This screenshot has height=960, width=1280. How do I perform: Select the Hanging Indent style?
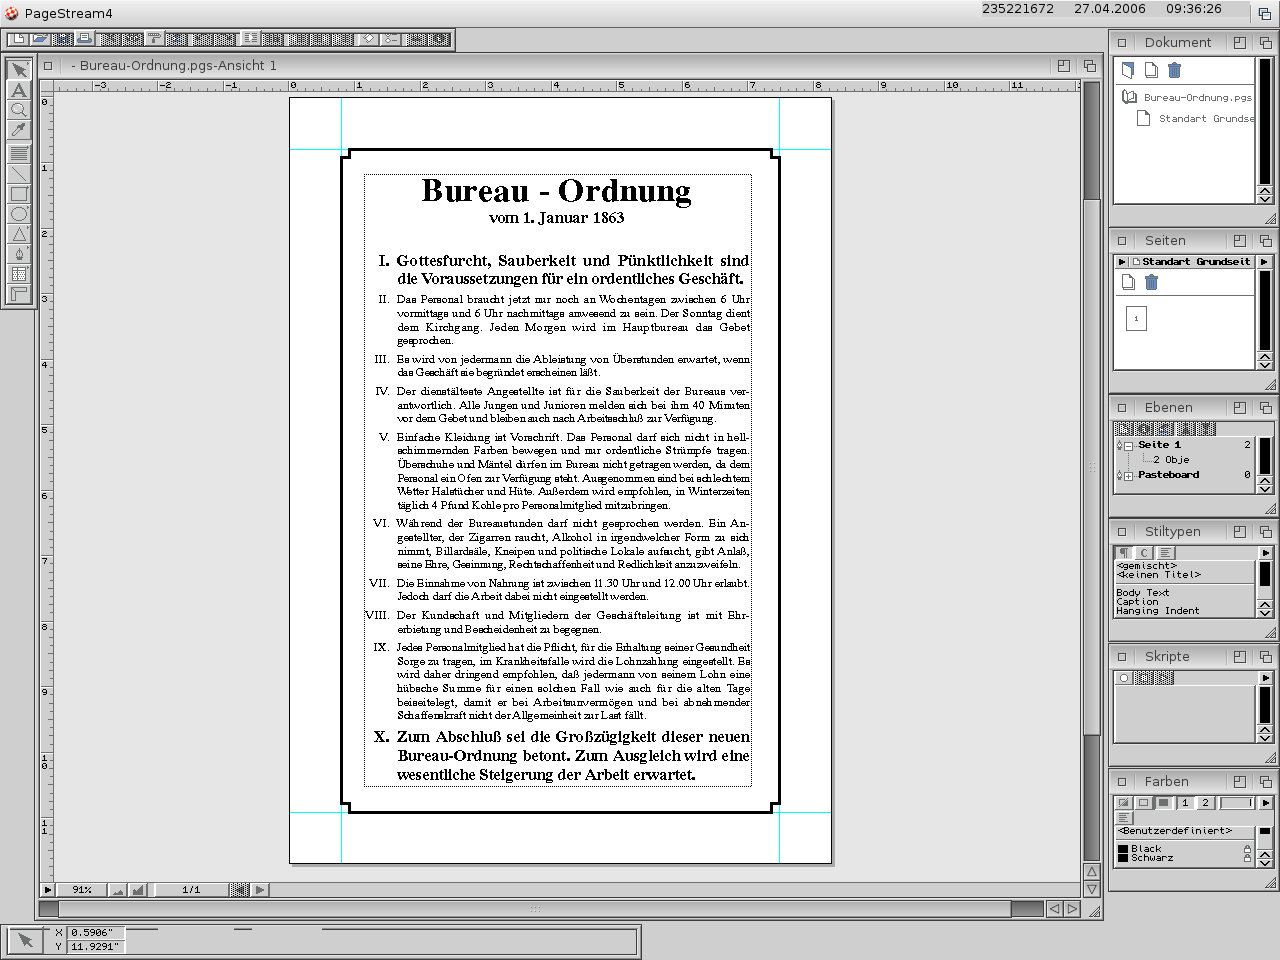1158,611
